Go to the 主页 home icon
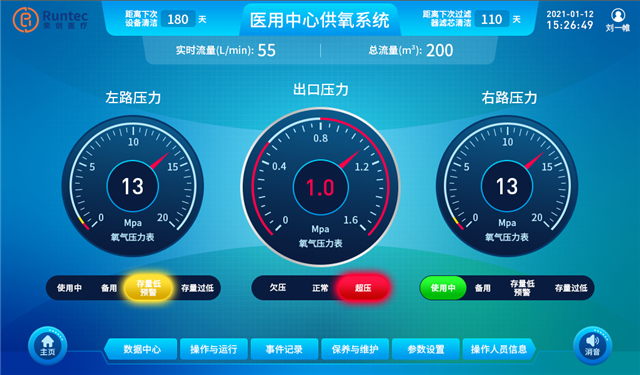 [x=47, y=345]
